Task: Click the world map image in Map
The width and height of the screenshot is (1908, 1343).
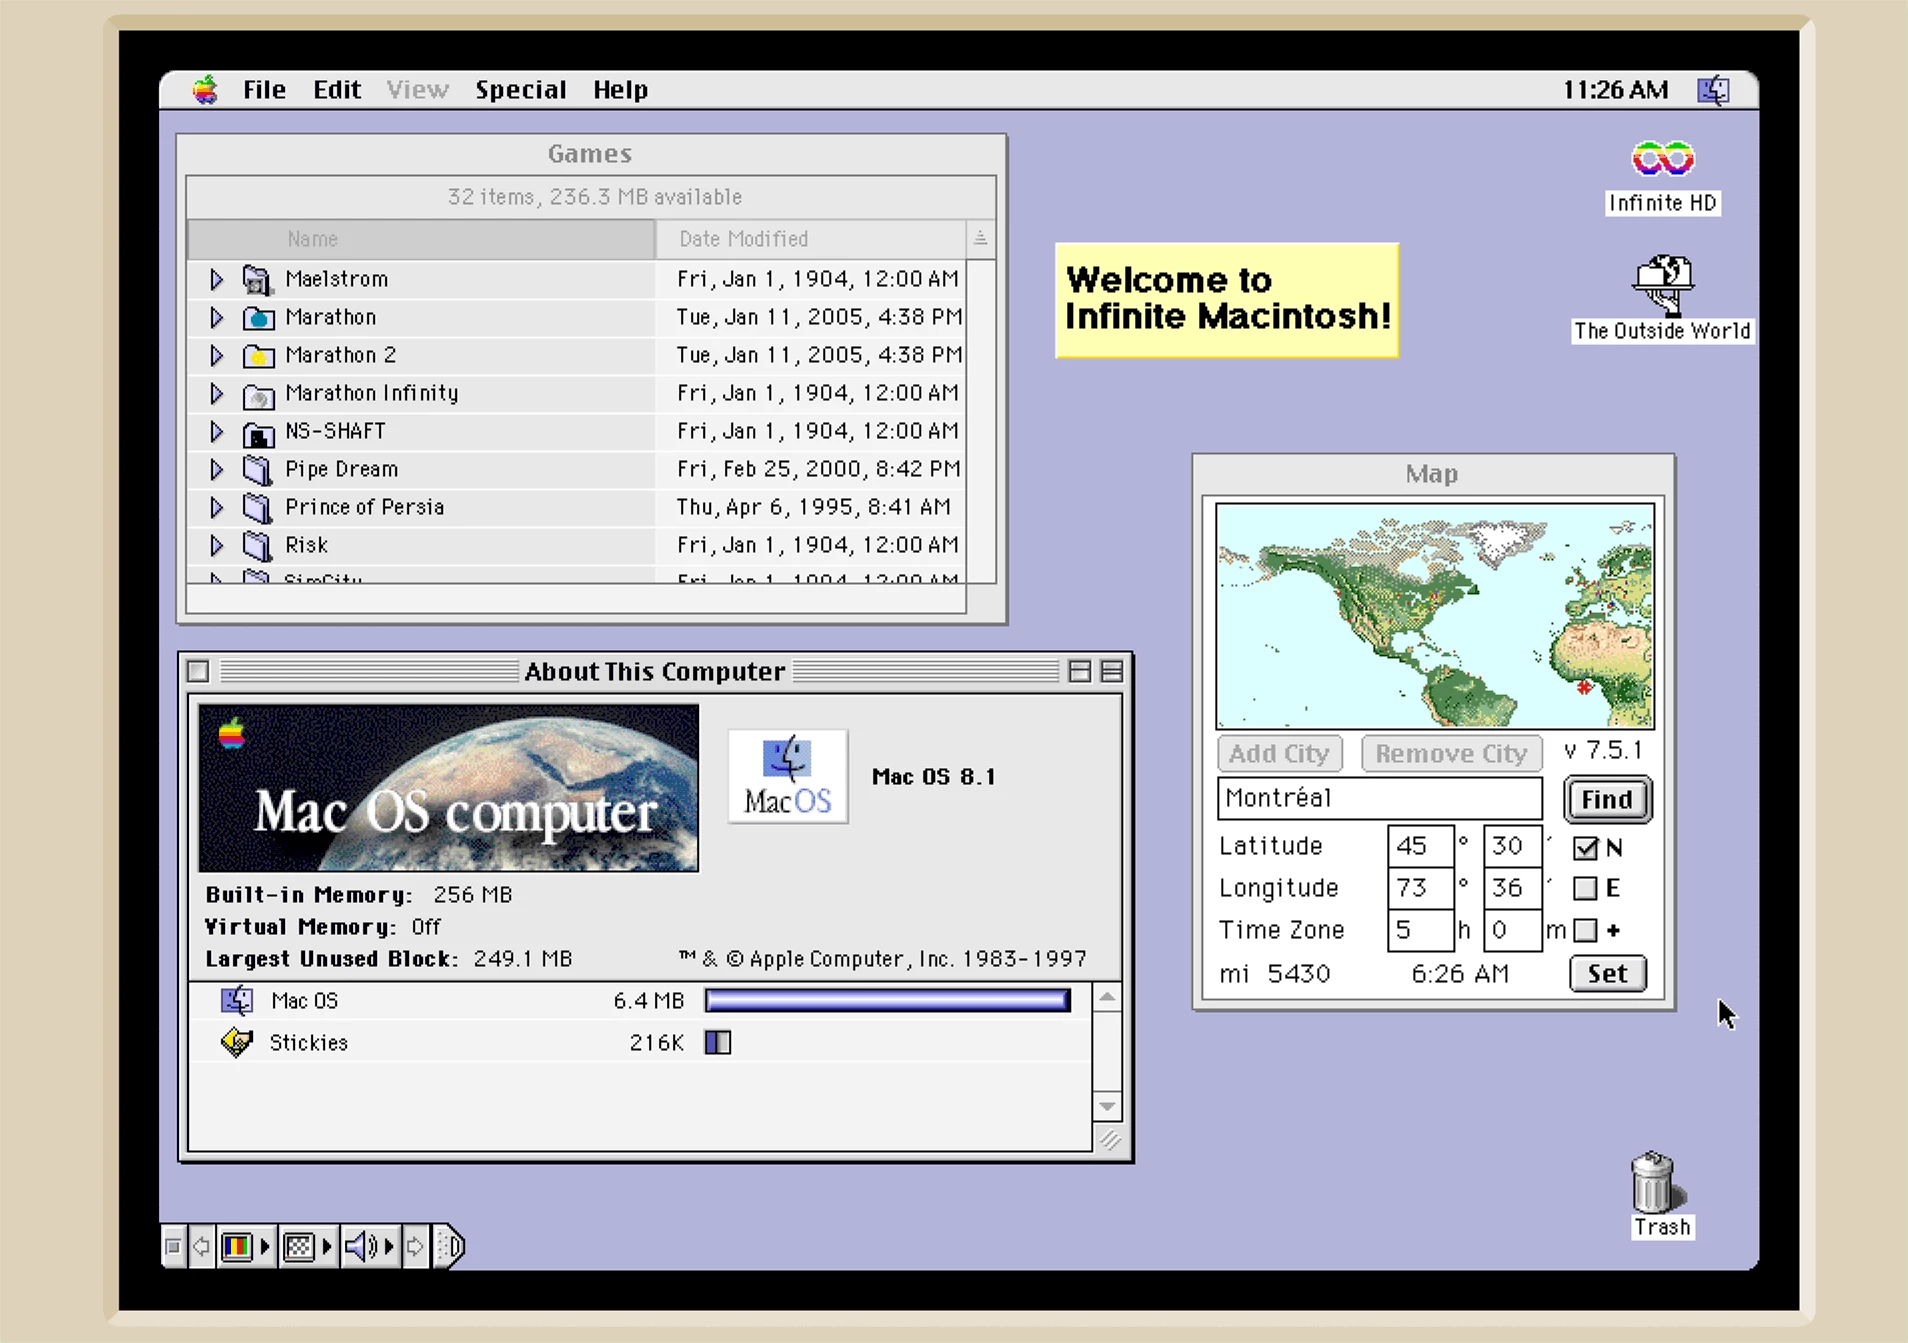Action: pos(1435,616)
